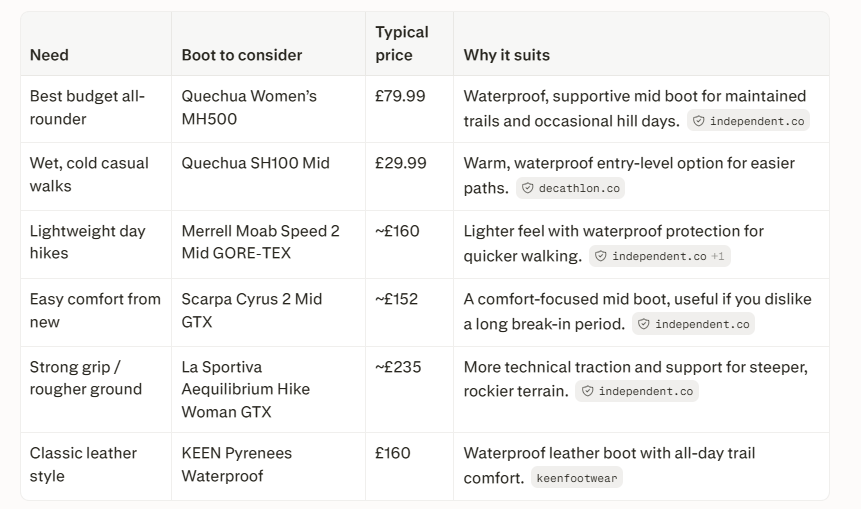The image size is (861, 509).
Task: Click the Typical price column header
Action: click(x=401, y=43)
